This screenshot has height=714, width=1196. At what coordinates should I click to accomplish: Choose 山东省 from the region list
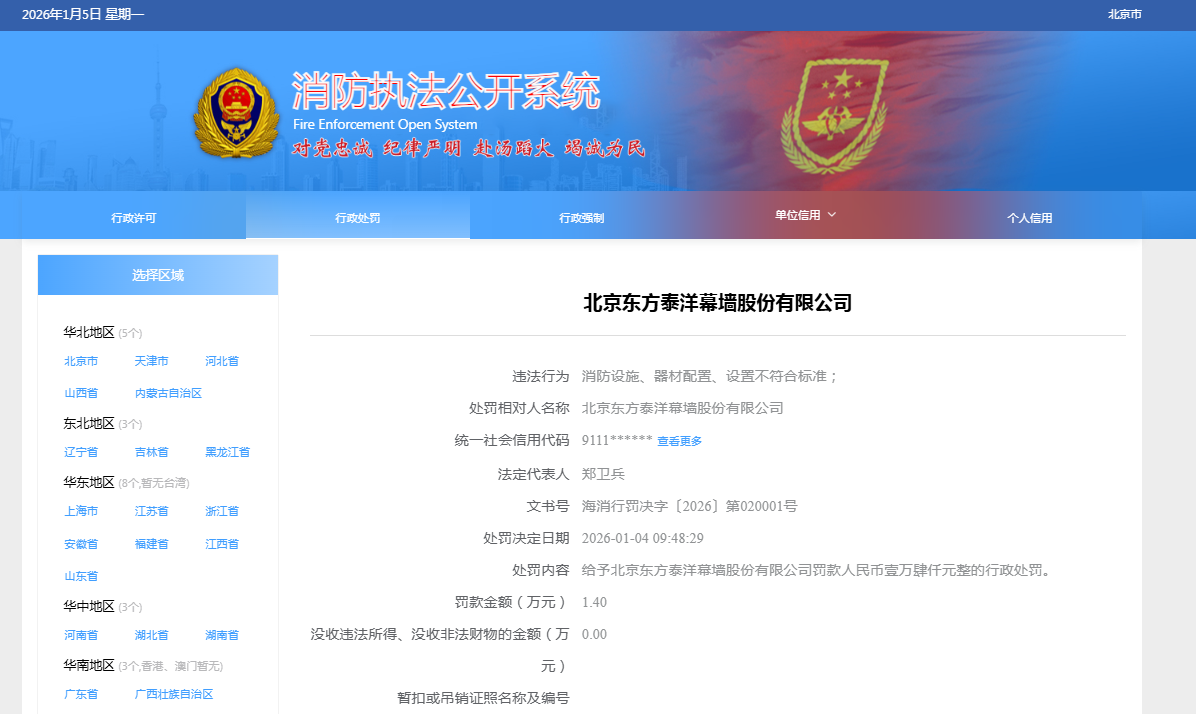coord(81,576)
